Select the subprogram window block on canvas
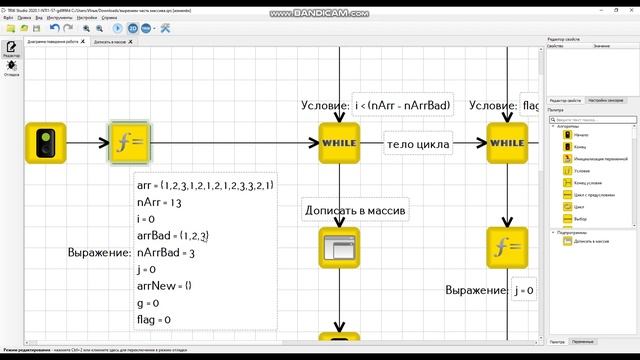 pyautogui.click(x=339, y=248)
